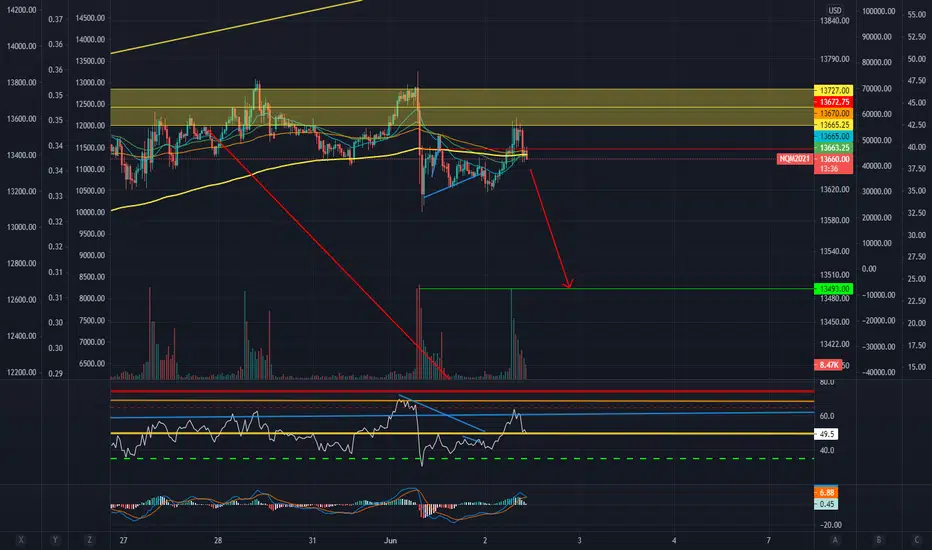This screenshot has width=932, height=550.
Task: Click the 7 date on the time axis
Action: (769, 540)
